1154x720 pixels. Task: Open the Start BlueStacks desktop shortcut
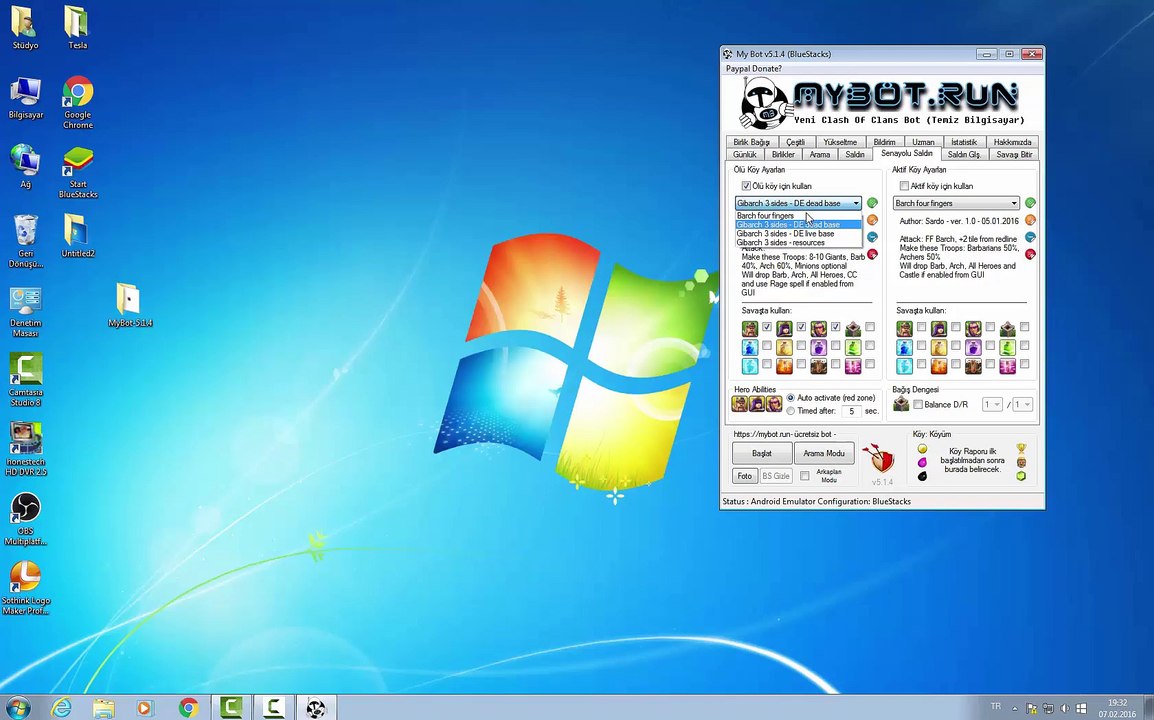(x=78, y=173)
